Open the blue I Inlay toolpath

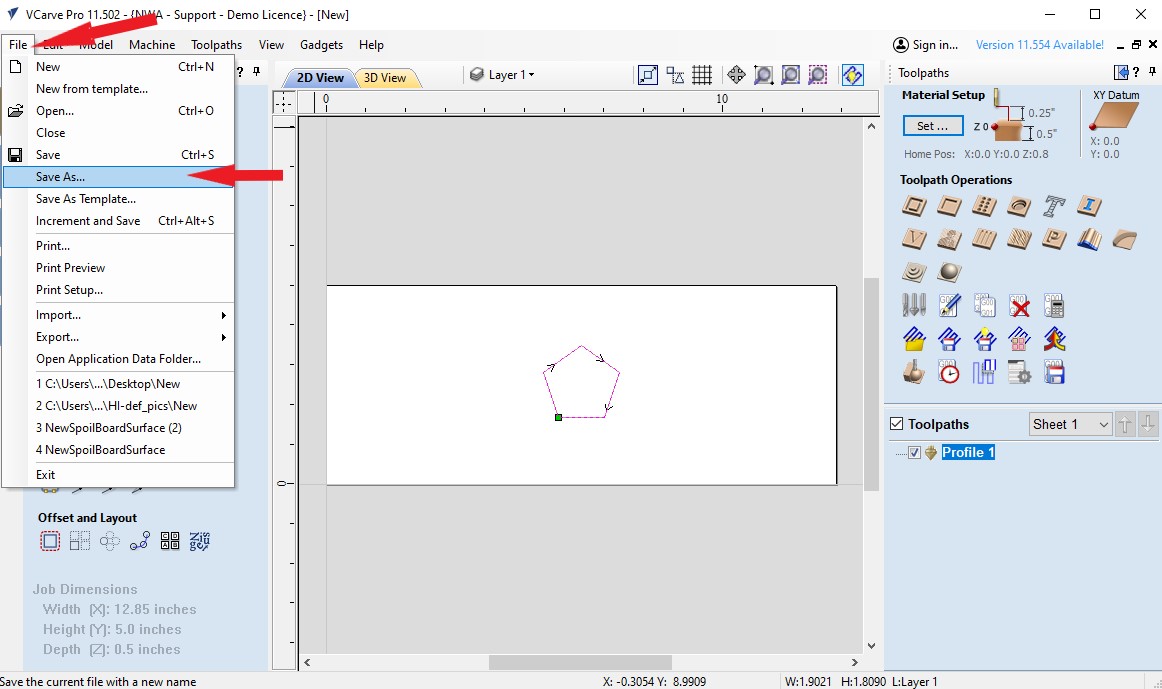click(1089, 205)
